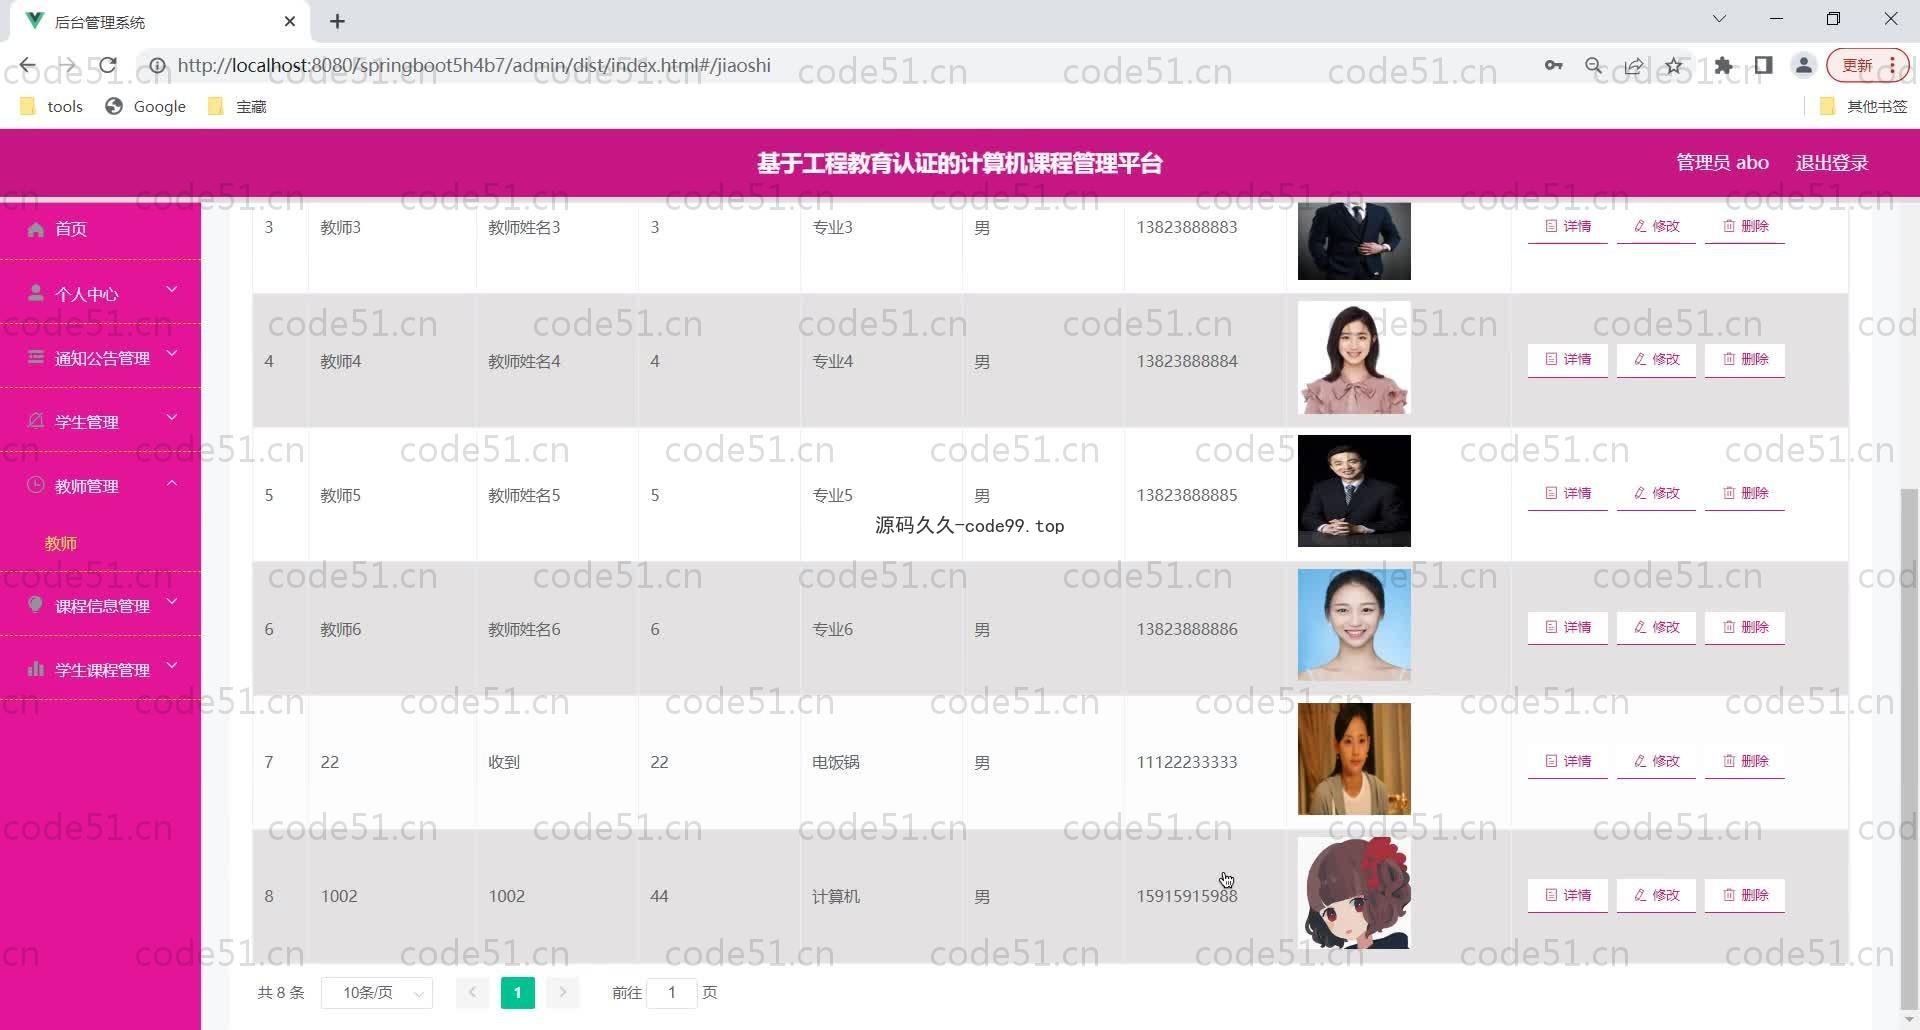Click 删除 for 教师5
Screen dimensions: 1920x1030
(x=1745, y=493)
